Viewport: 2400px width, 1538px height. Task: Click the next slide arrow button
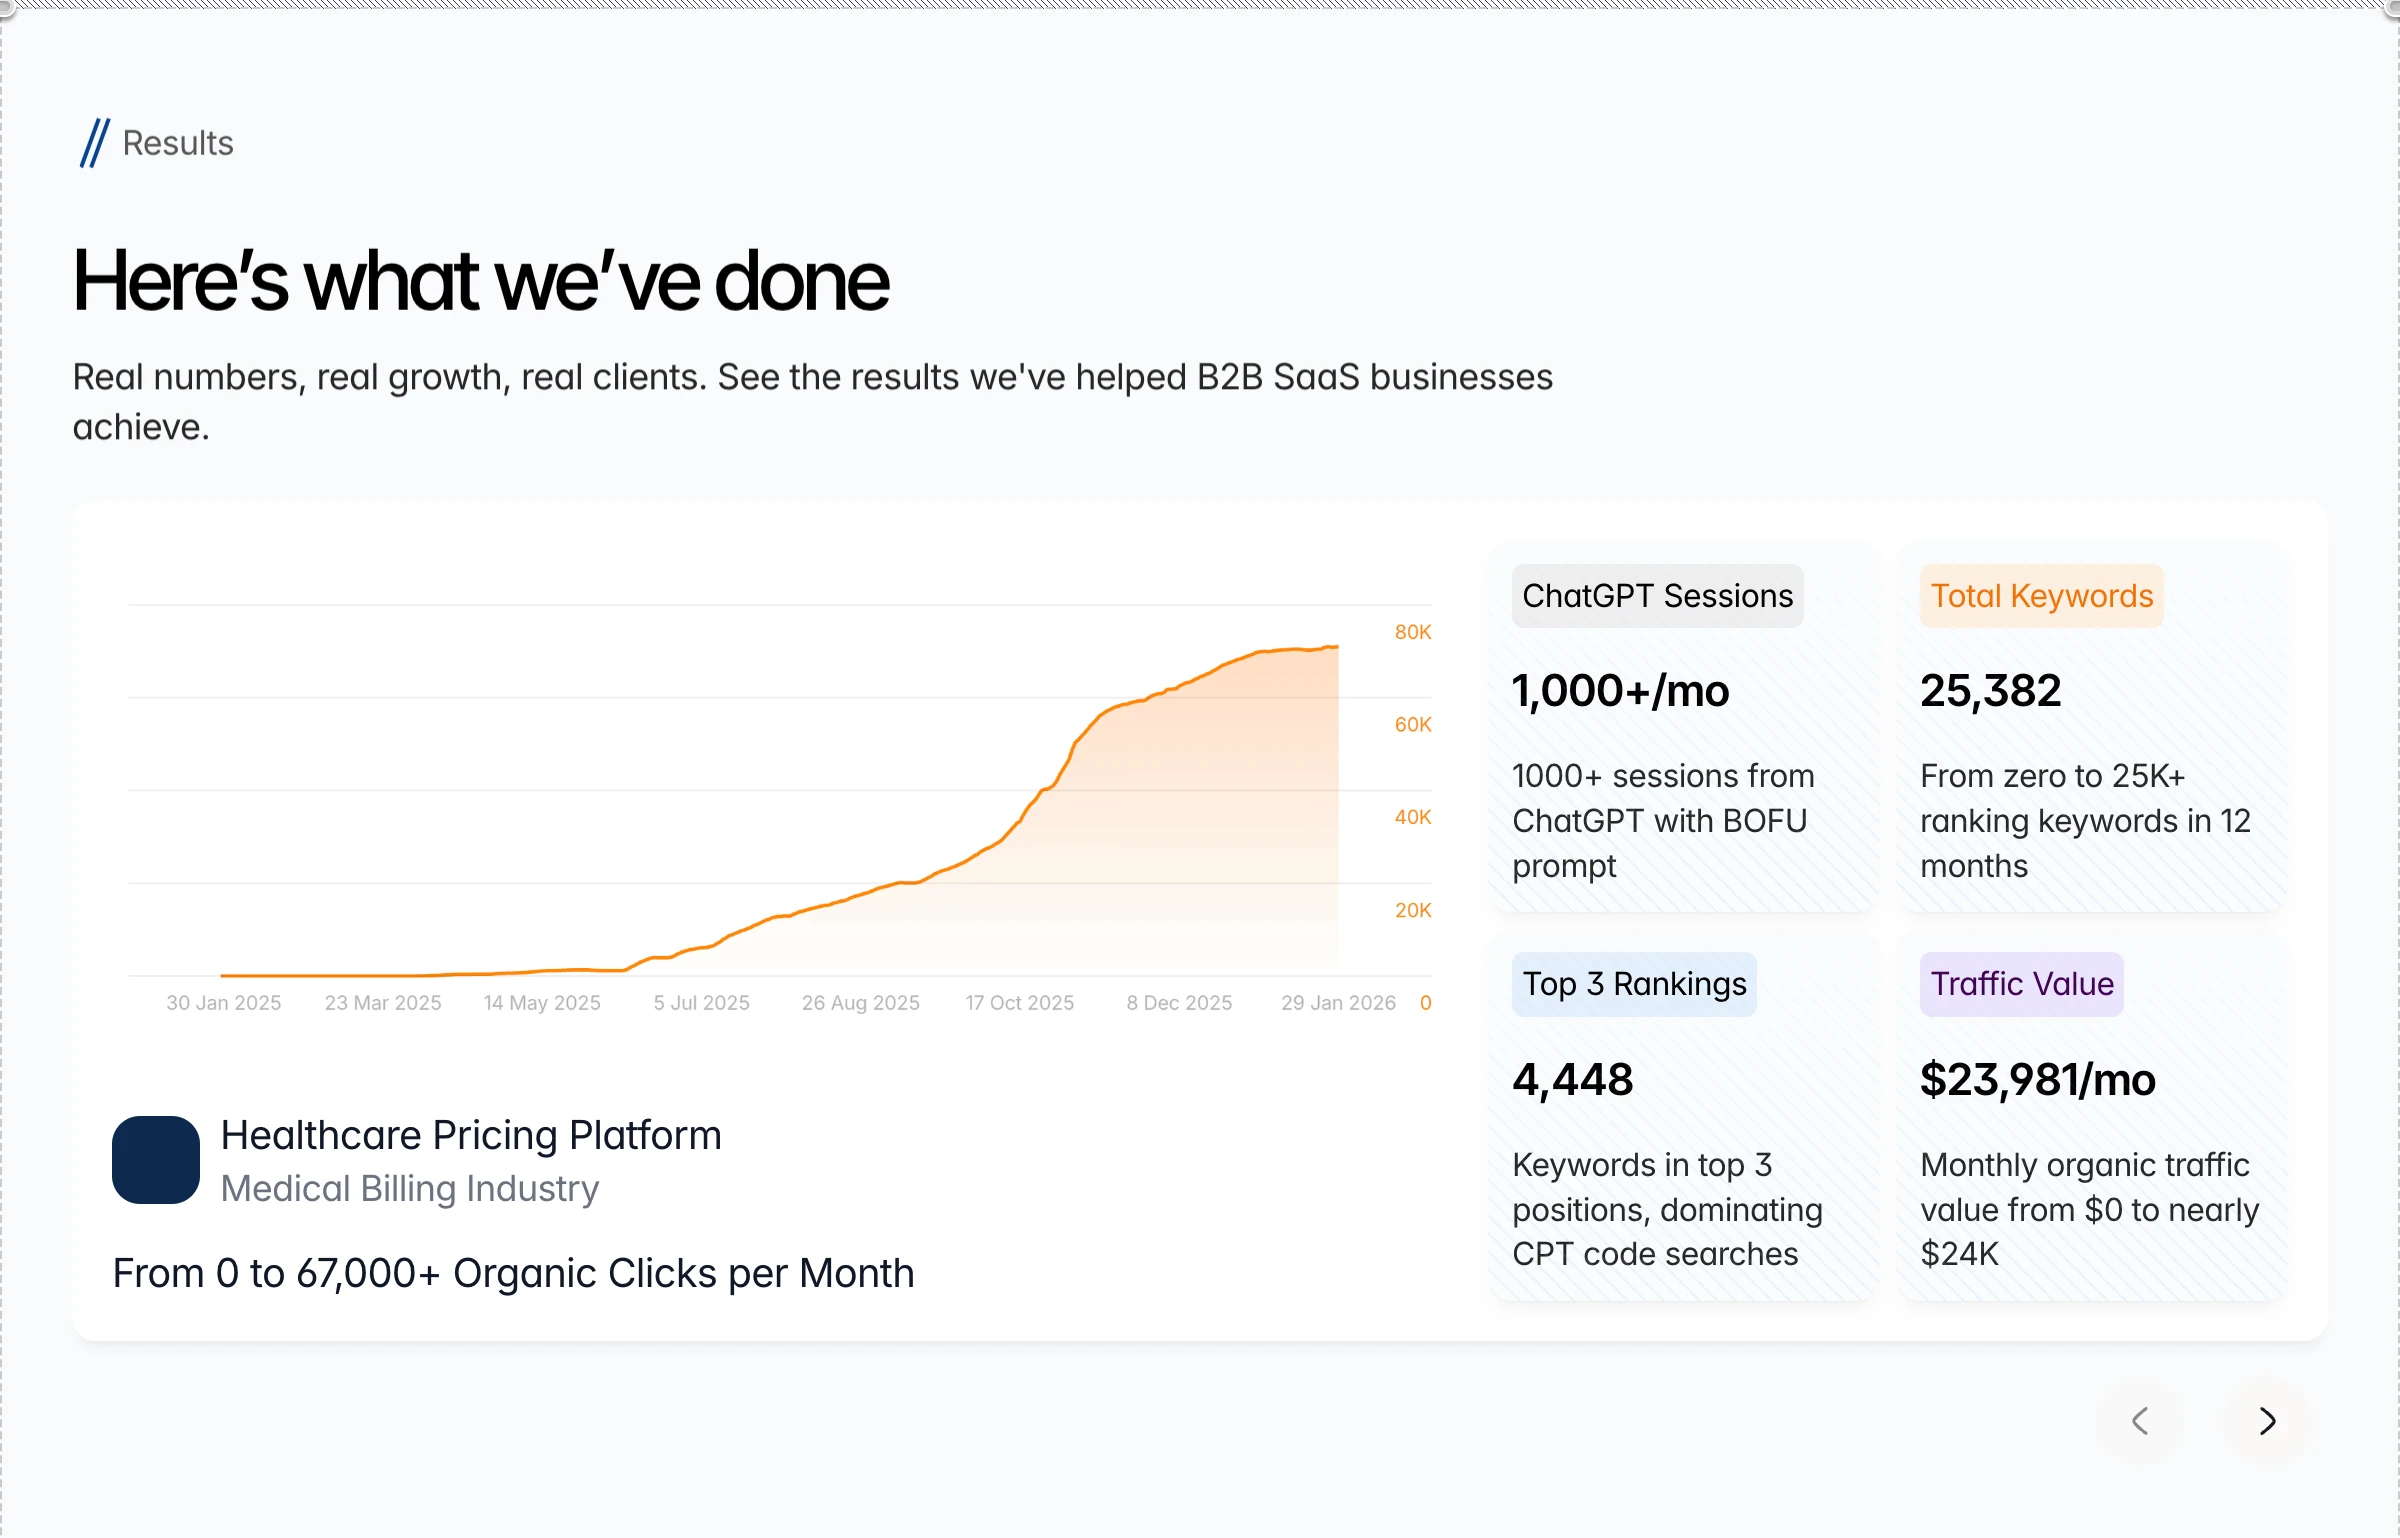(x=2267, y=1420)
